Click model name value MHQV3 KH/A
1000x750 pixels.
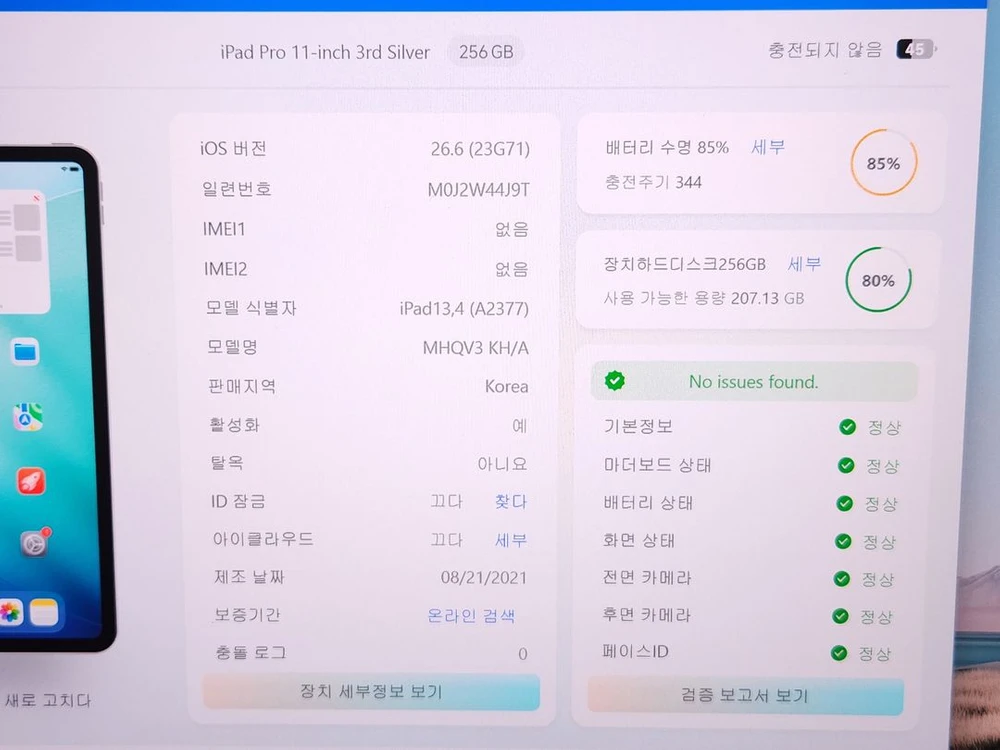pyautogui.click(x=476, y=348)
